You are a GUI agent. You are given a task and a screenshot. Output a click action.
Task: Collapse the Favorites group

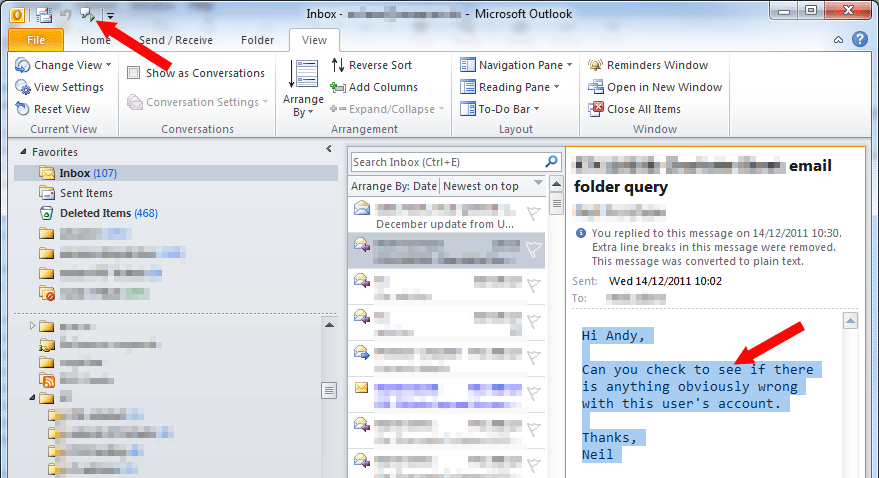tap(24, 151)
